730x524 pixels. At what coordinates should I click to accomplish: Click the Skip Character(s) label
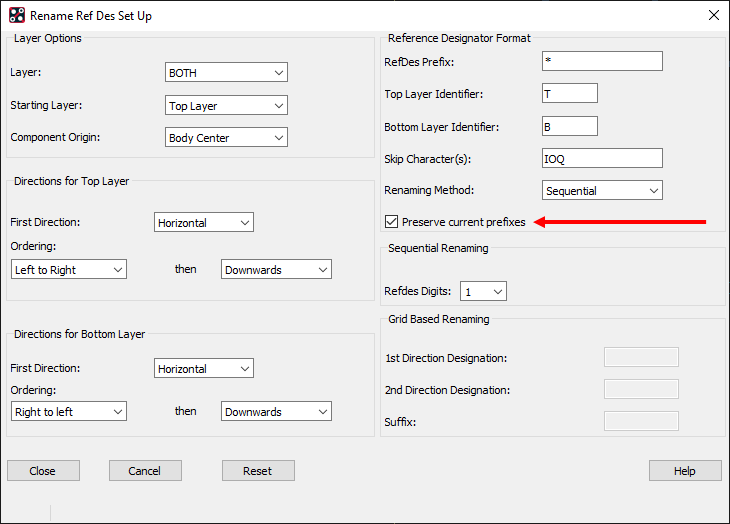click(x=428, y=159)
